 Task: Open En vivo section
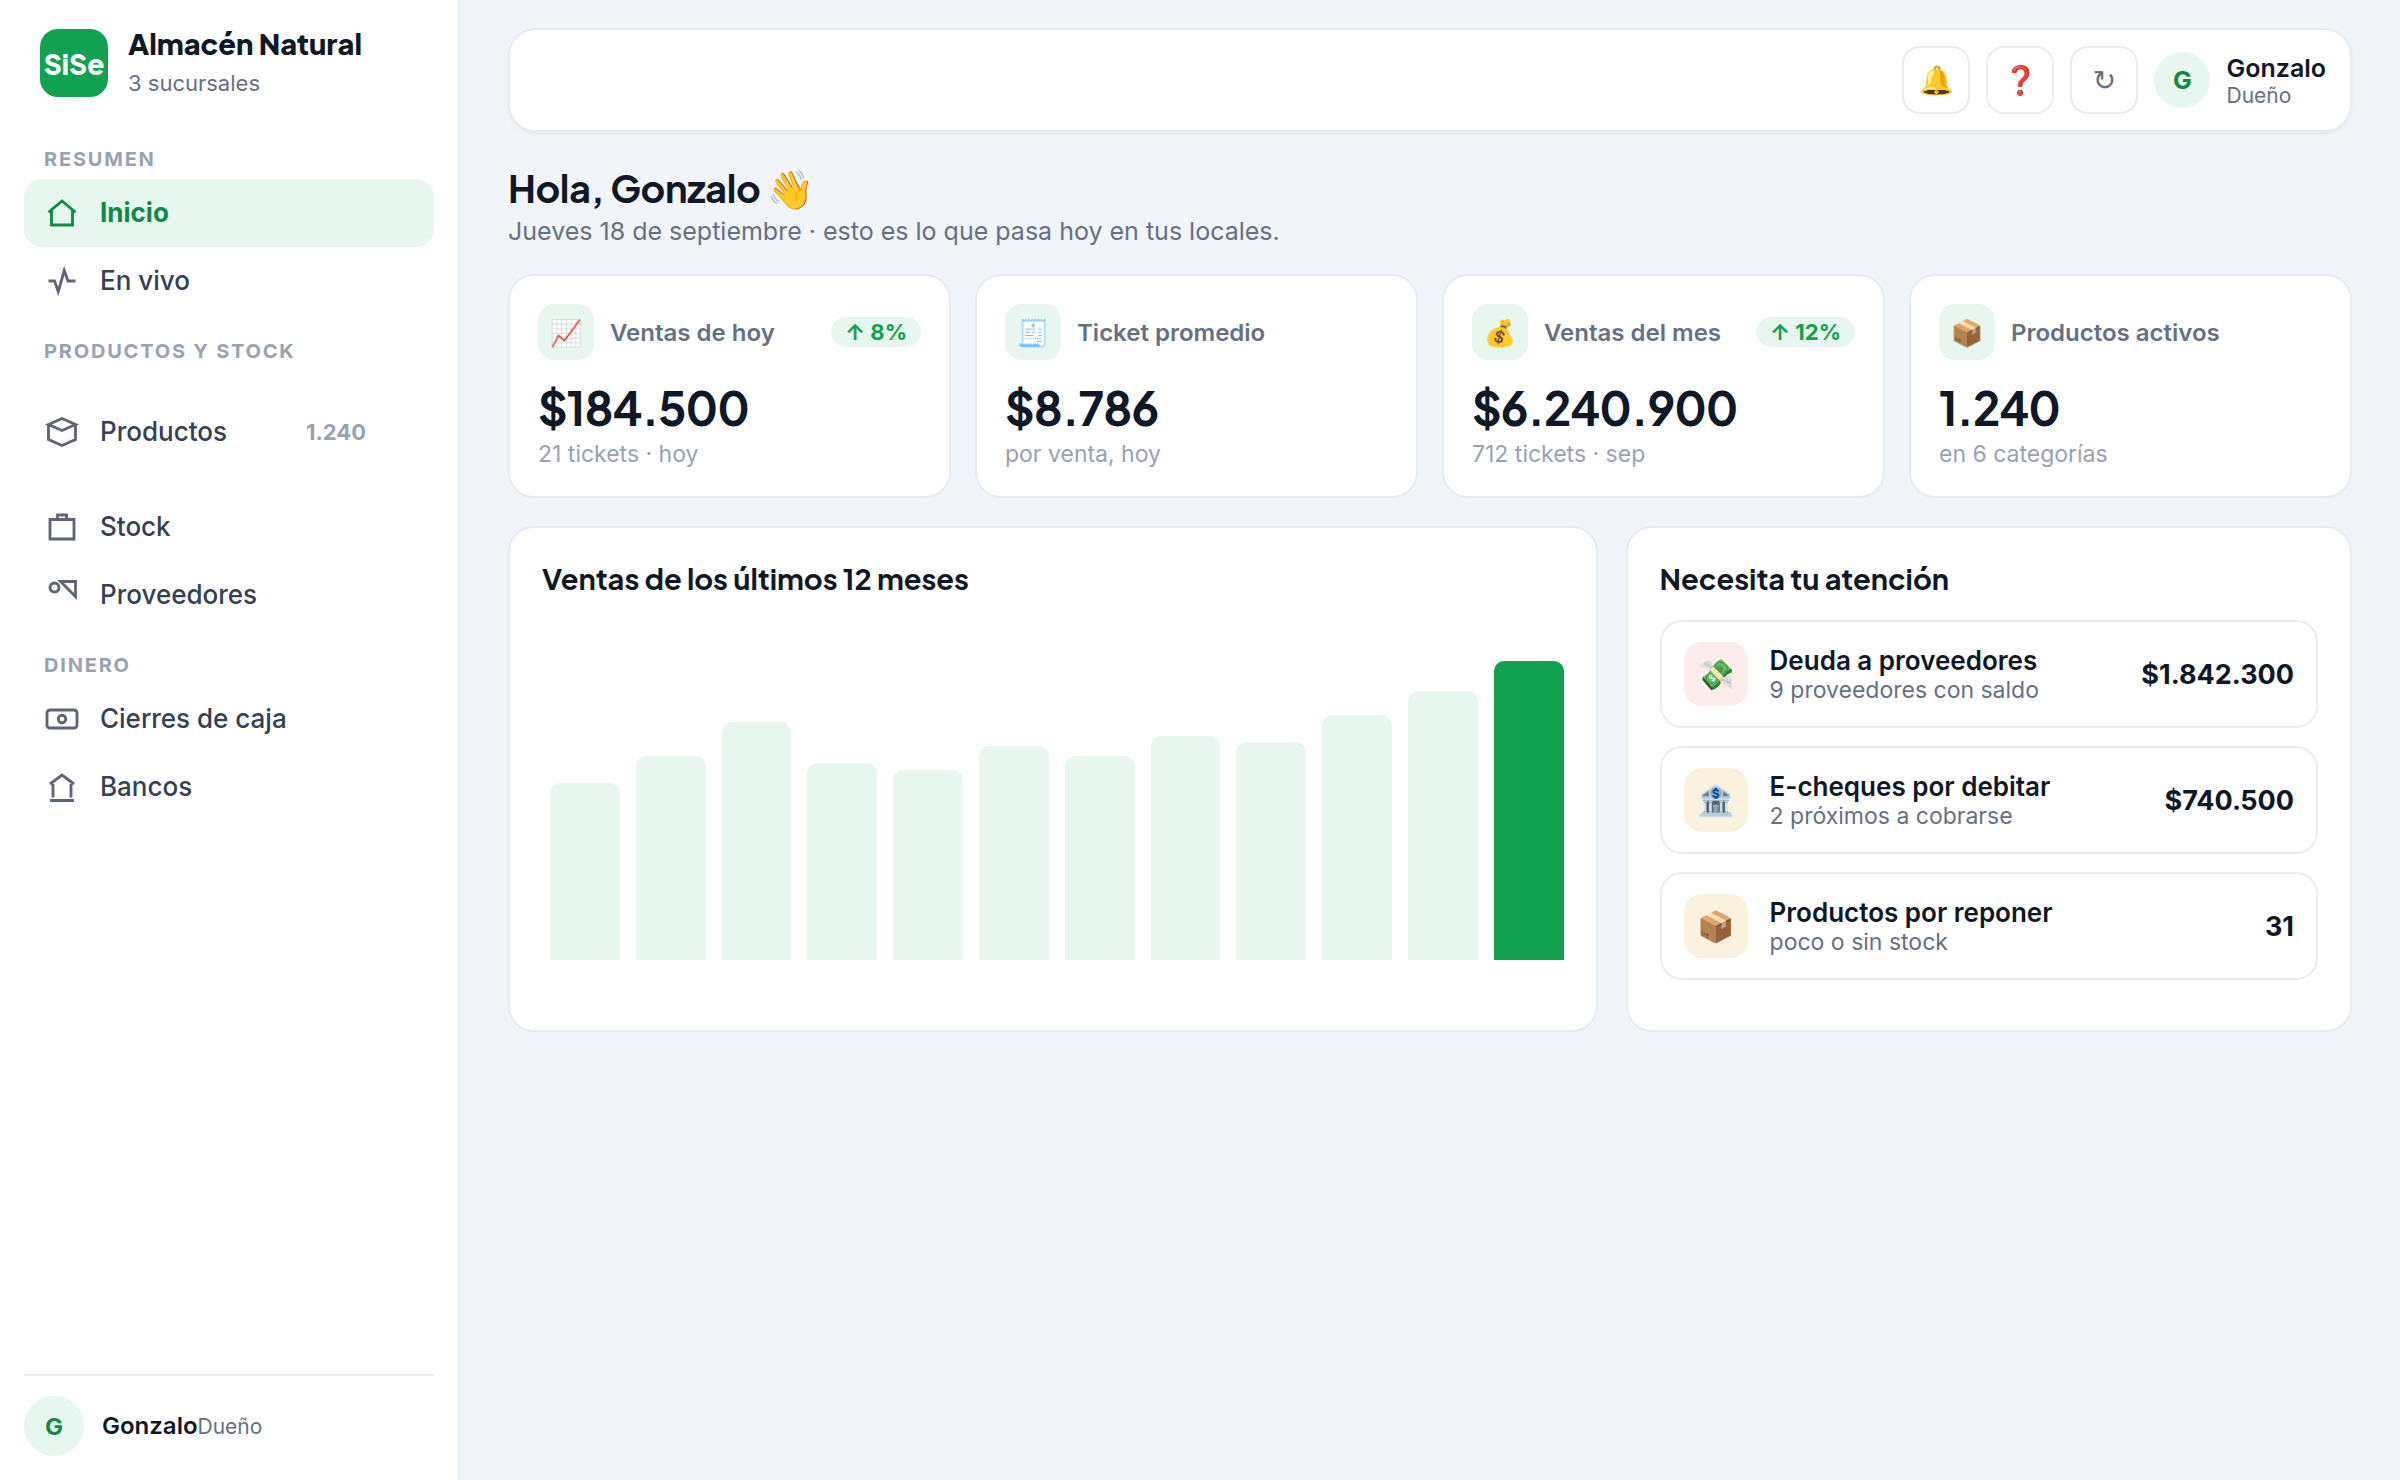pyautogui.click(x=229, y=281)
